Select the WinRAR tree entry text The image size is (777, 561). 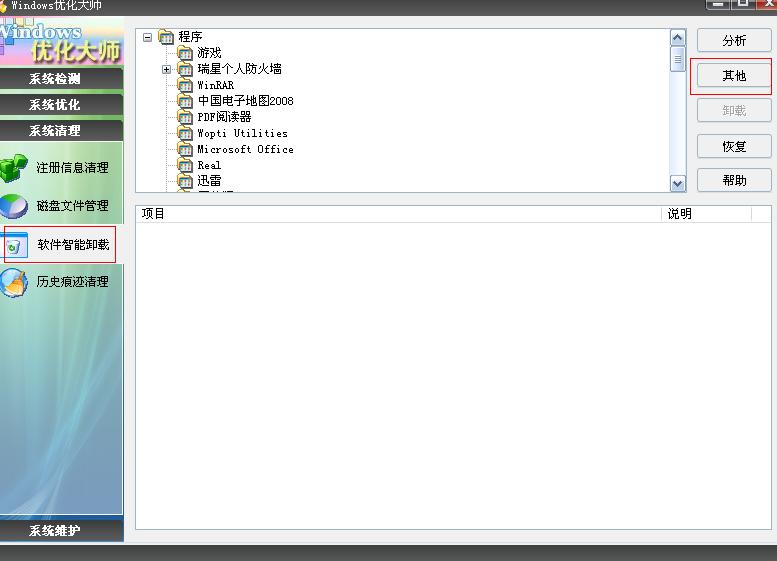pyautogui.click(x=216, y=85)
